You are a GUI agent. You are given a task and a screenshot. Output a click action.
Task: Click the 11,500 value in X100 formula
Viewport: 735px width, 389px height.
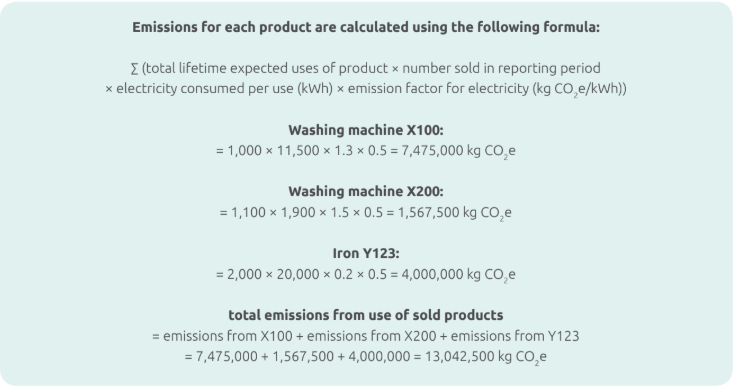[298, 150]
